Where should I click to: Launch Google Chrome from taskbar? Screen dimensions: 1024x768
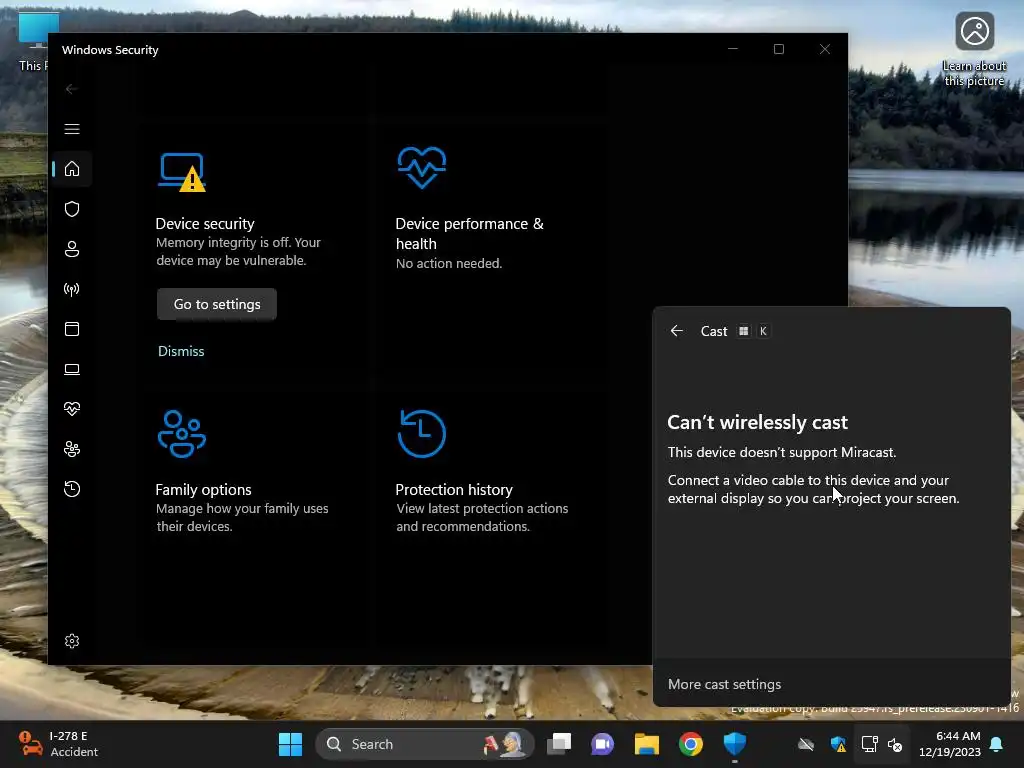(x=690, y=744)
